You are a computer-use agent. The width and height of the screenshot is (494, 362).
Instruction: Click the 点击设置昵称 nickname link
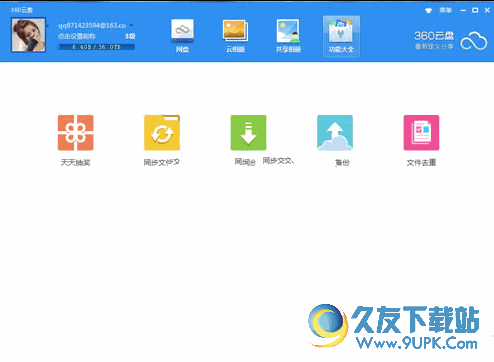(77, 36)
